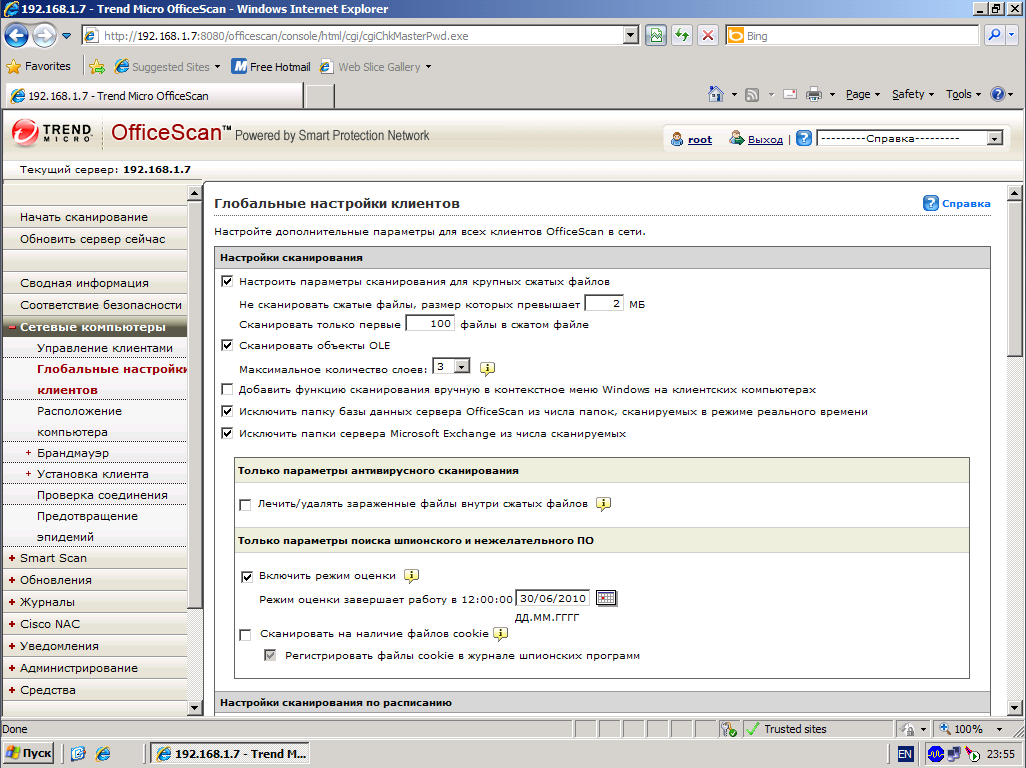Screen dimensions: 1026x768
Task: Click Начать сканирование in sidebar
Action: click(84, 217)
